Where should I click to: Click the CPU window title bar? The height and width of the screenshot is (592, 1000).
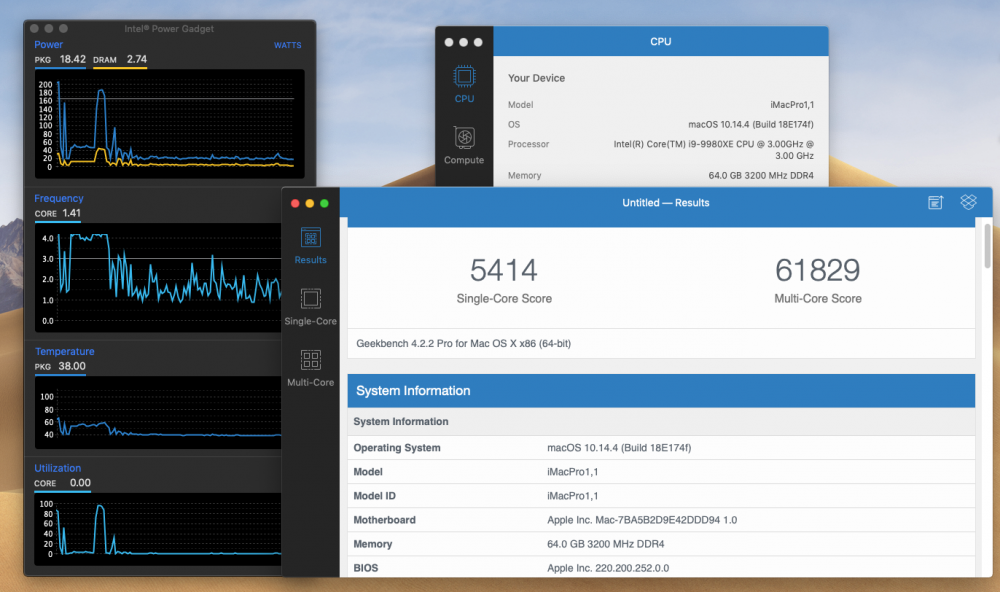pos(661,41)
